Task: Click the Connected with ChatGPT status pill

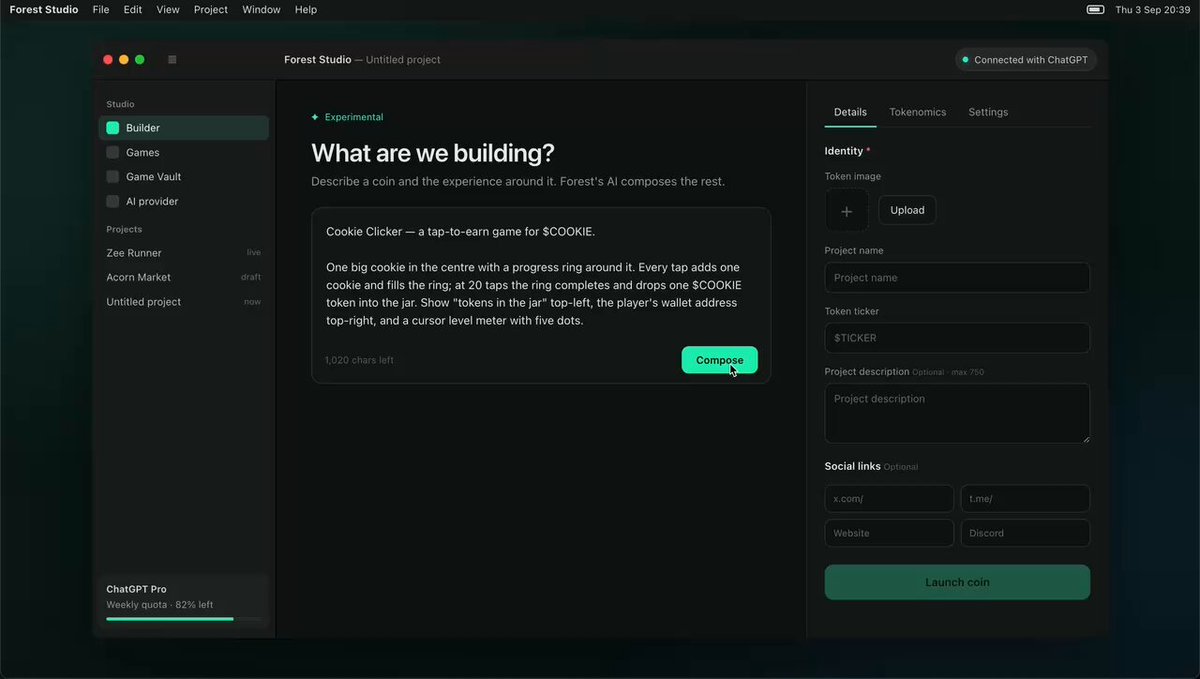Action: (x=1026, y=60)
